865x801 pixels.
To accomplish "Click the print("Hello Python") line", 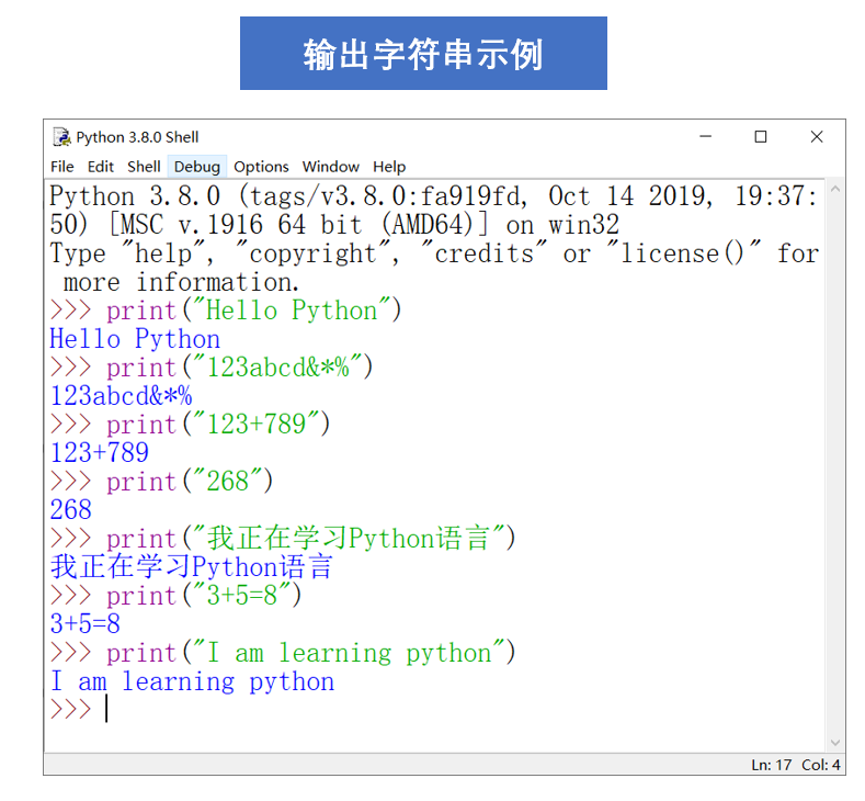I will 226,310.
